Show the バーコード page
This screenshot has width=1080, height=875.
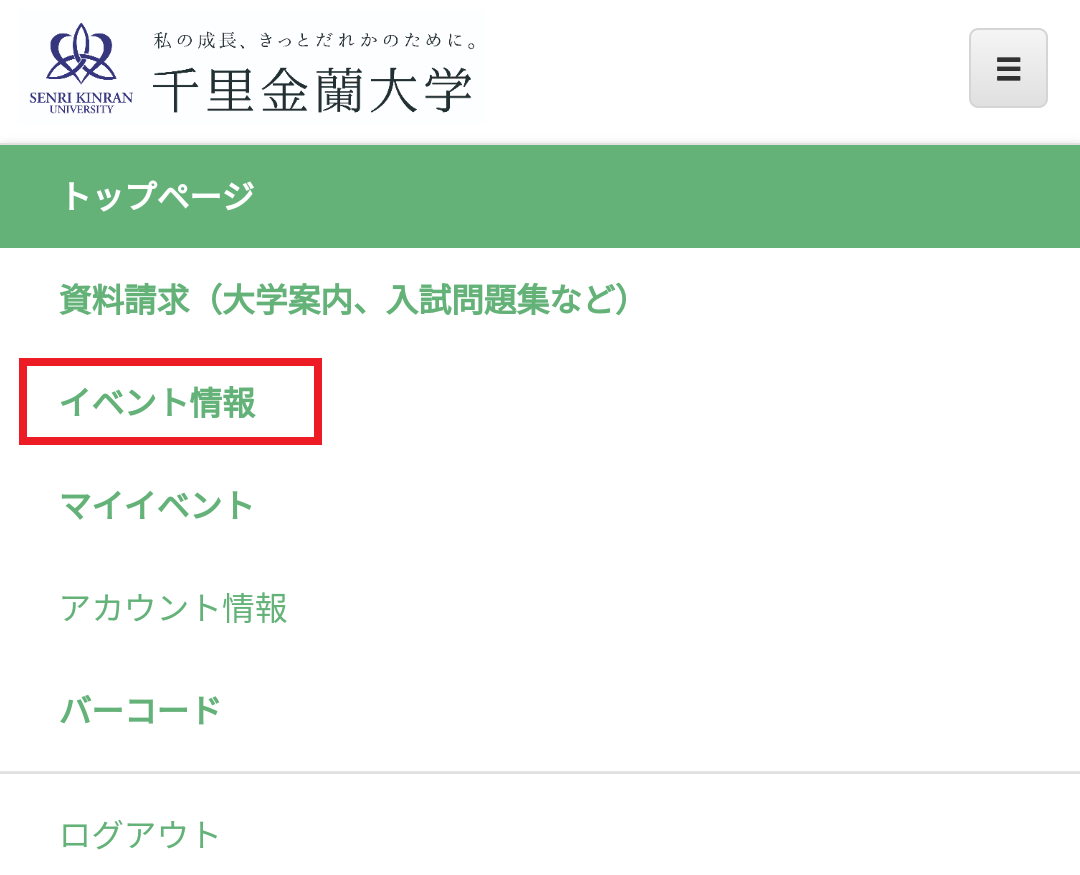click(x=141, y=710)
